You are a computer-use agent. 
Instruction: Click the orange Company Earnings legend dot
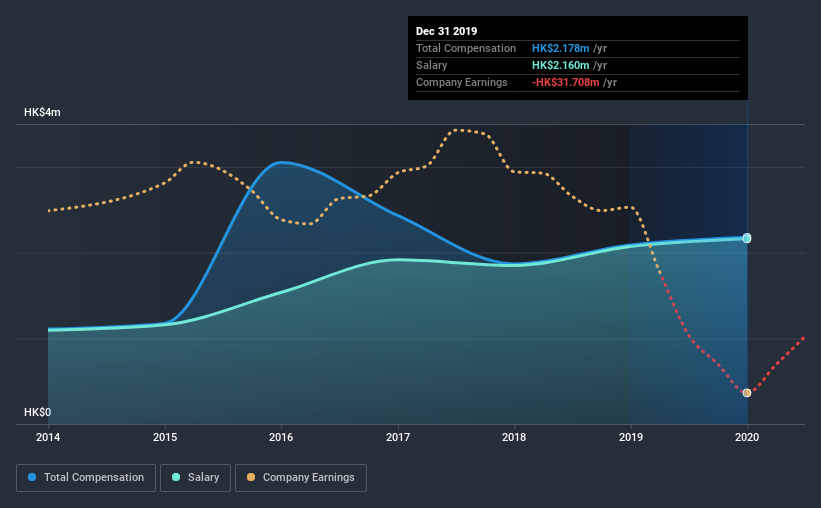251,477
